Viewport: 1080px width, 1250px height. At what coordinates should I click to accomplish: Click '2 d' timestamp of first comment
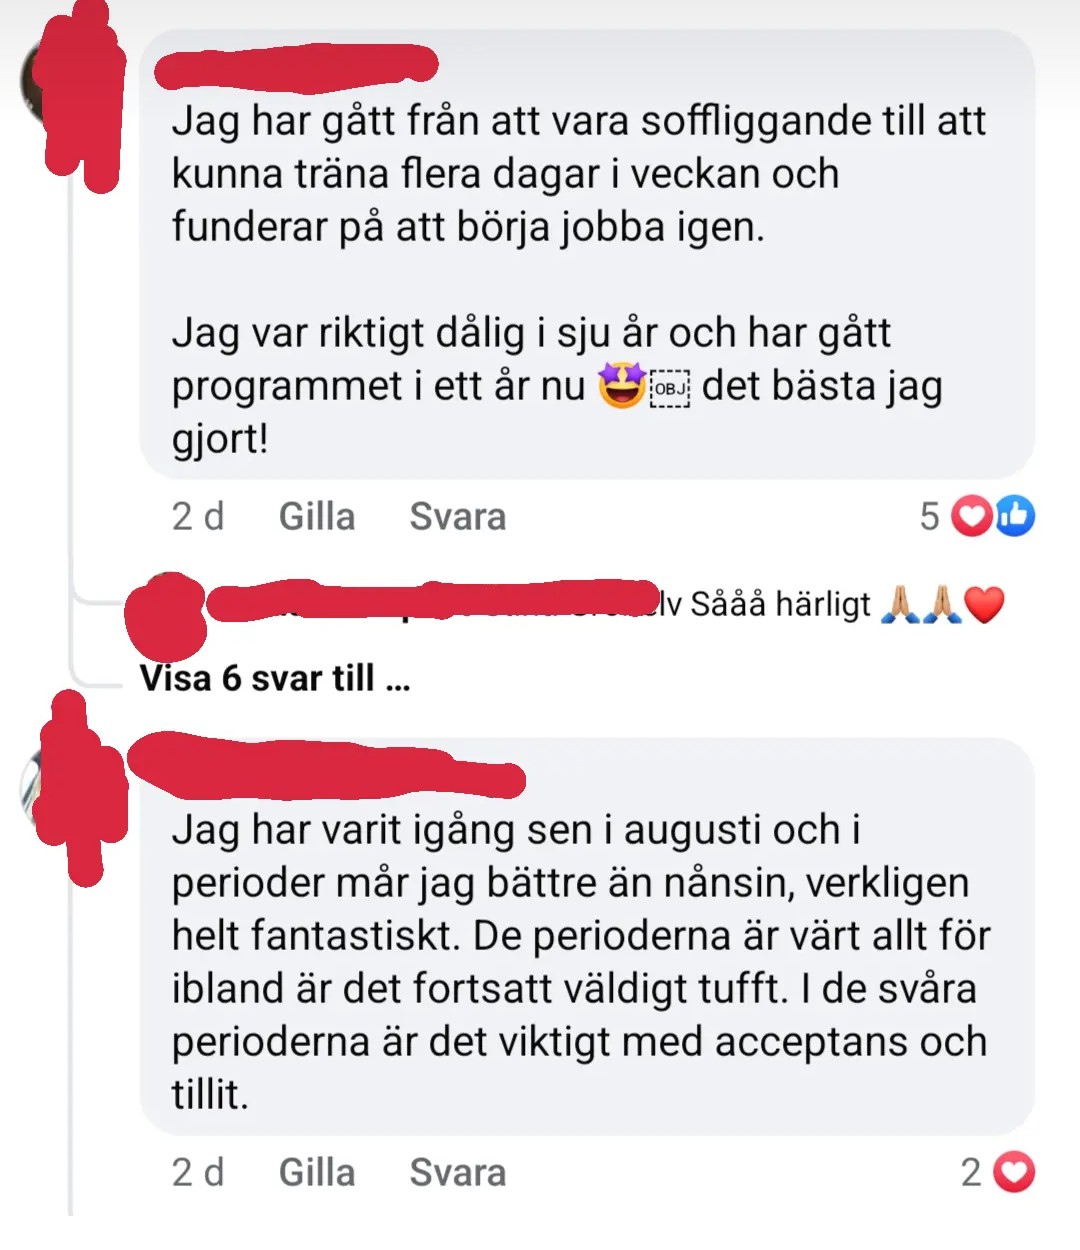198,517
